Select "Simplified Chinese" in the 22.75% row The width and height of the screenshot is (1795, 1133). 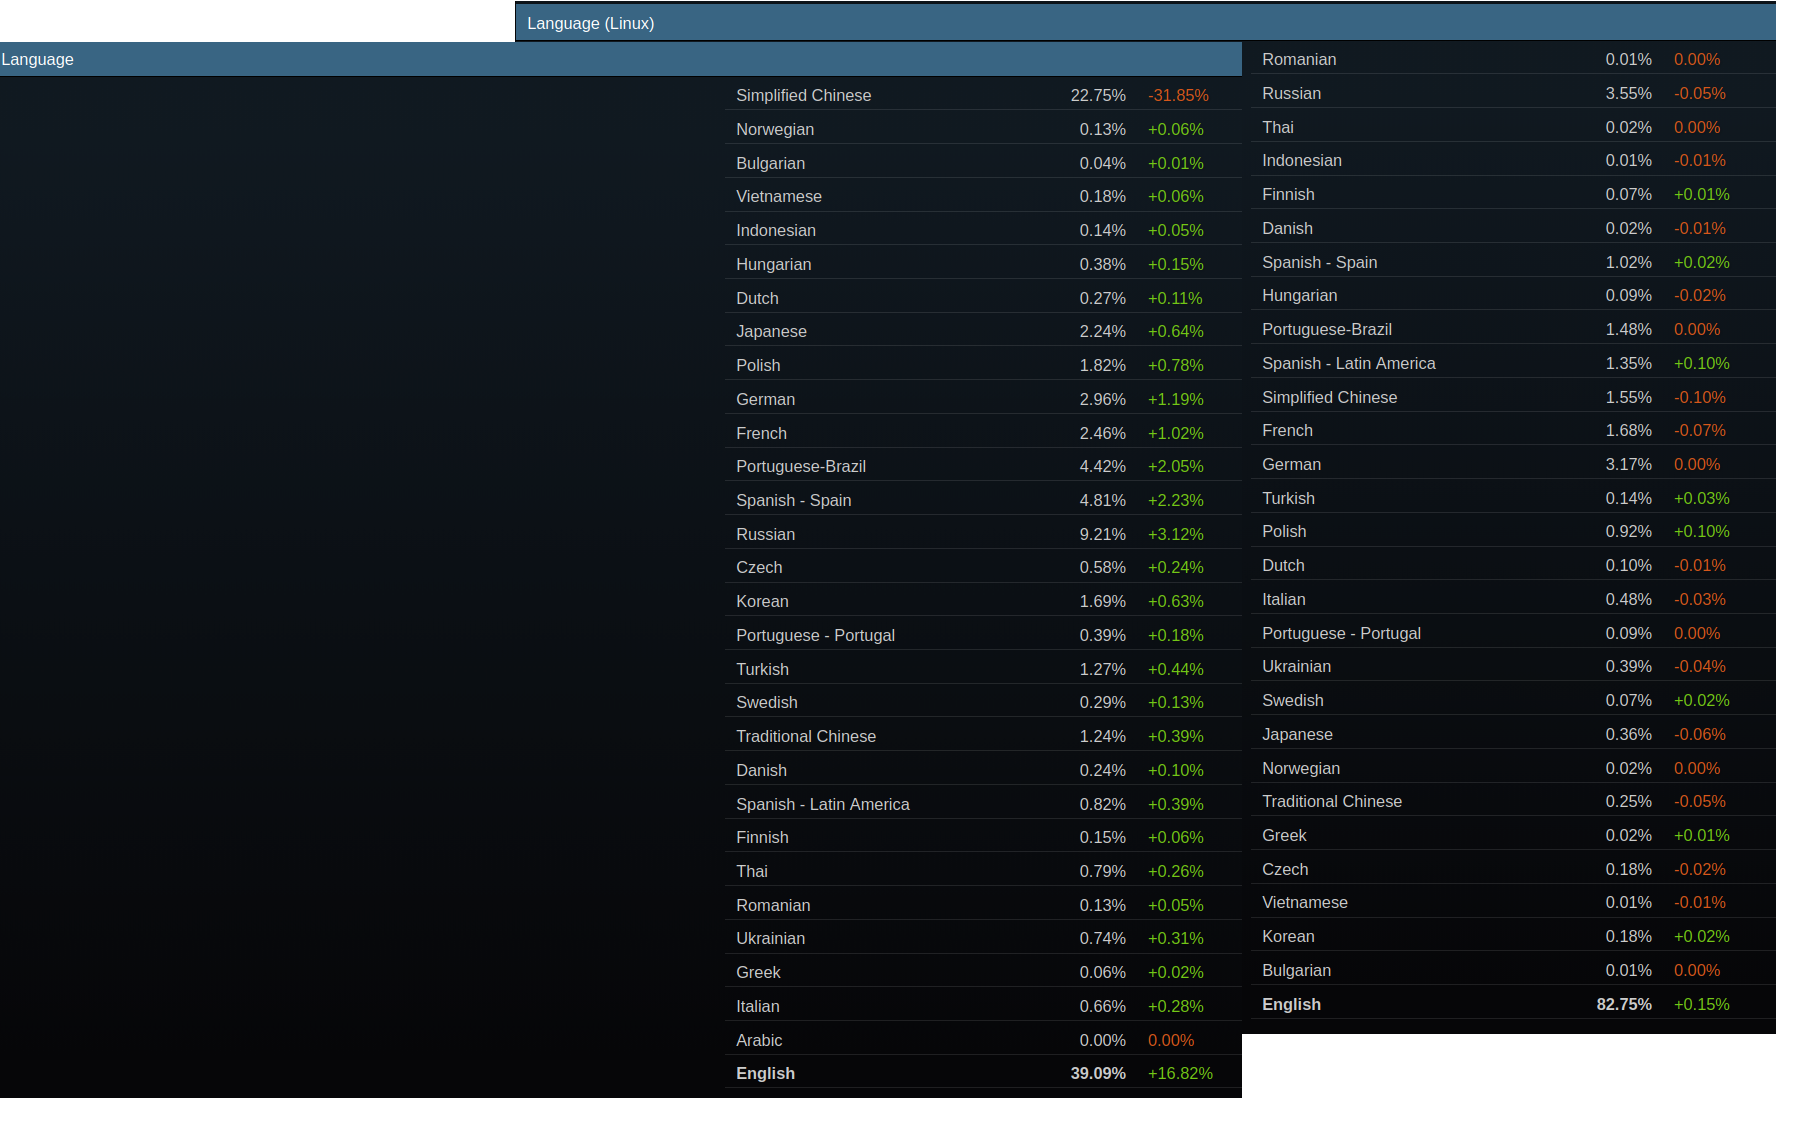coord(803,95)
